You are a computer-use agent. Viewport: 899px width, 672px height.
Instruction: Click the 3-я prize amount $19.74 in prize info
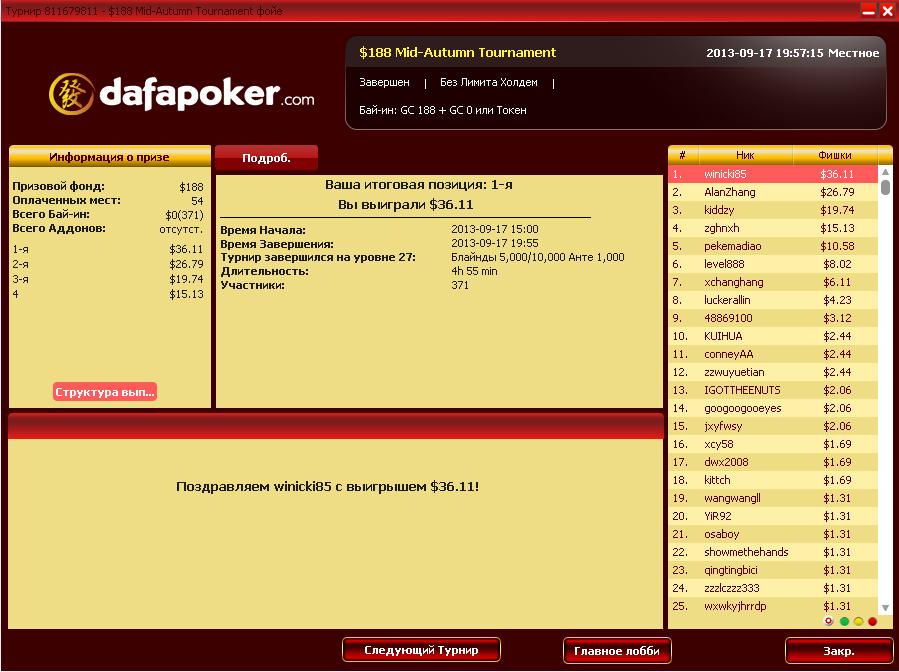coord(186,279)
